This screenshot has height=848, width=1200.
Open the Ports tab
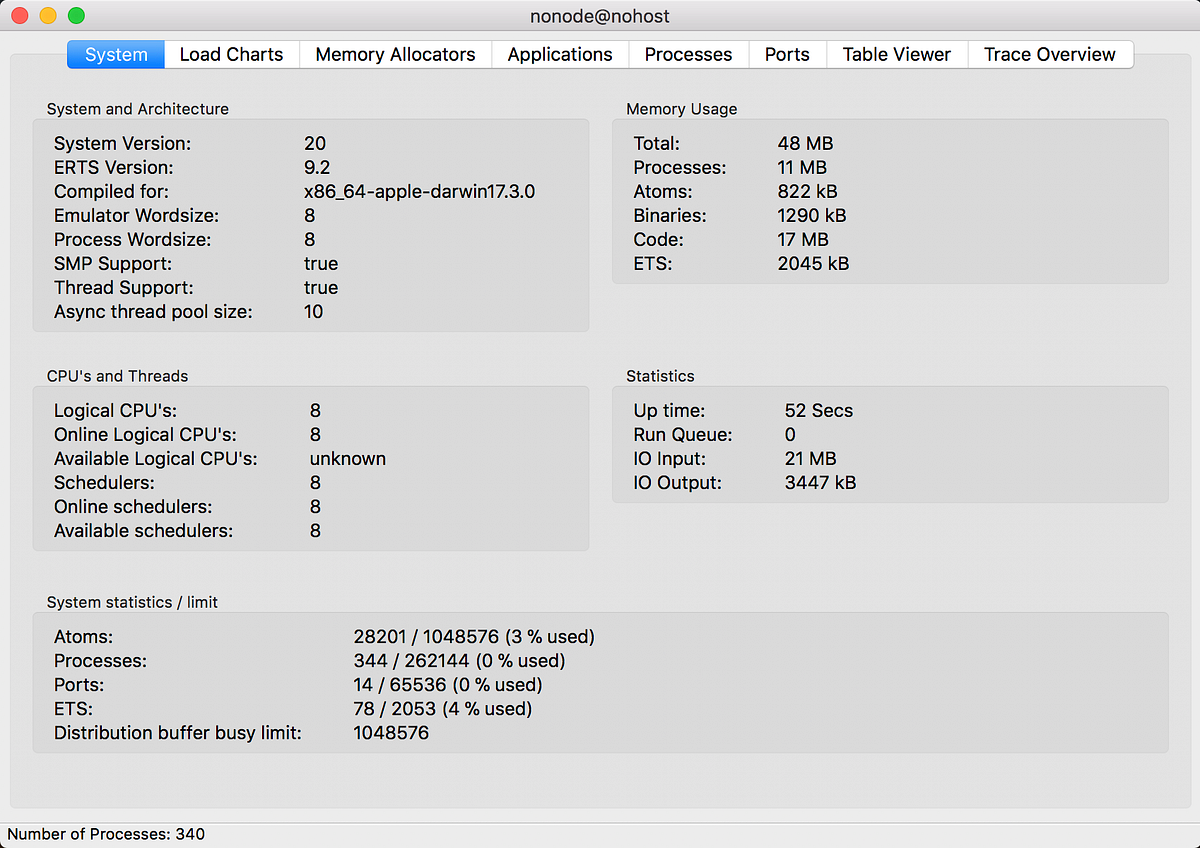787,54
